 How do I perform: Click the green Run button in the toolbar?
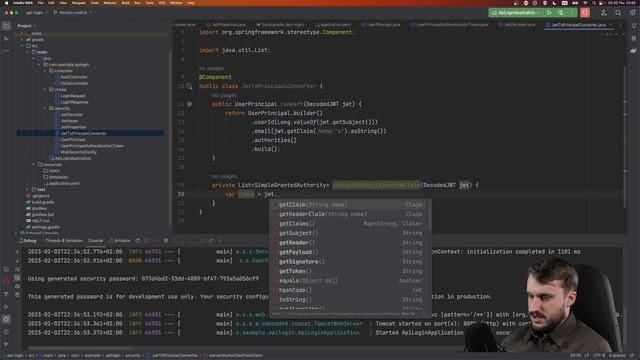pos(549,13)
